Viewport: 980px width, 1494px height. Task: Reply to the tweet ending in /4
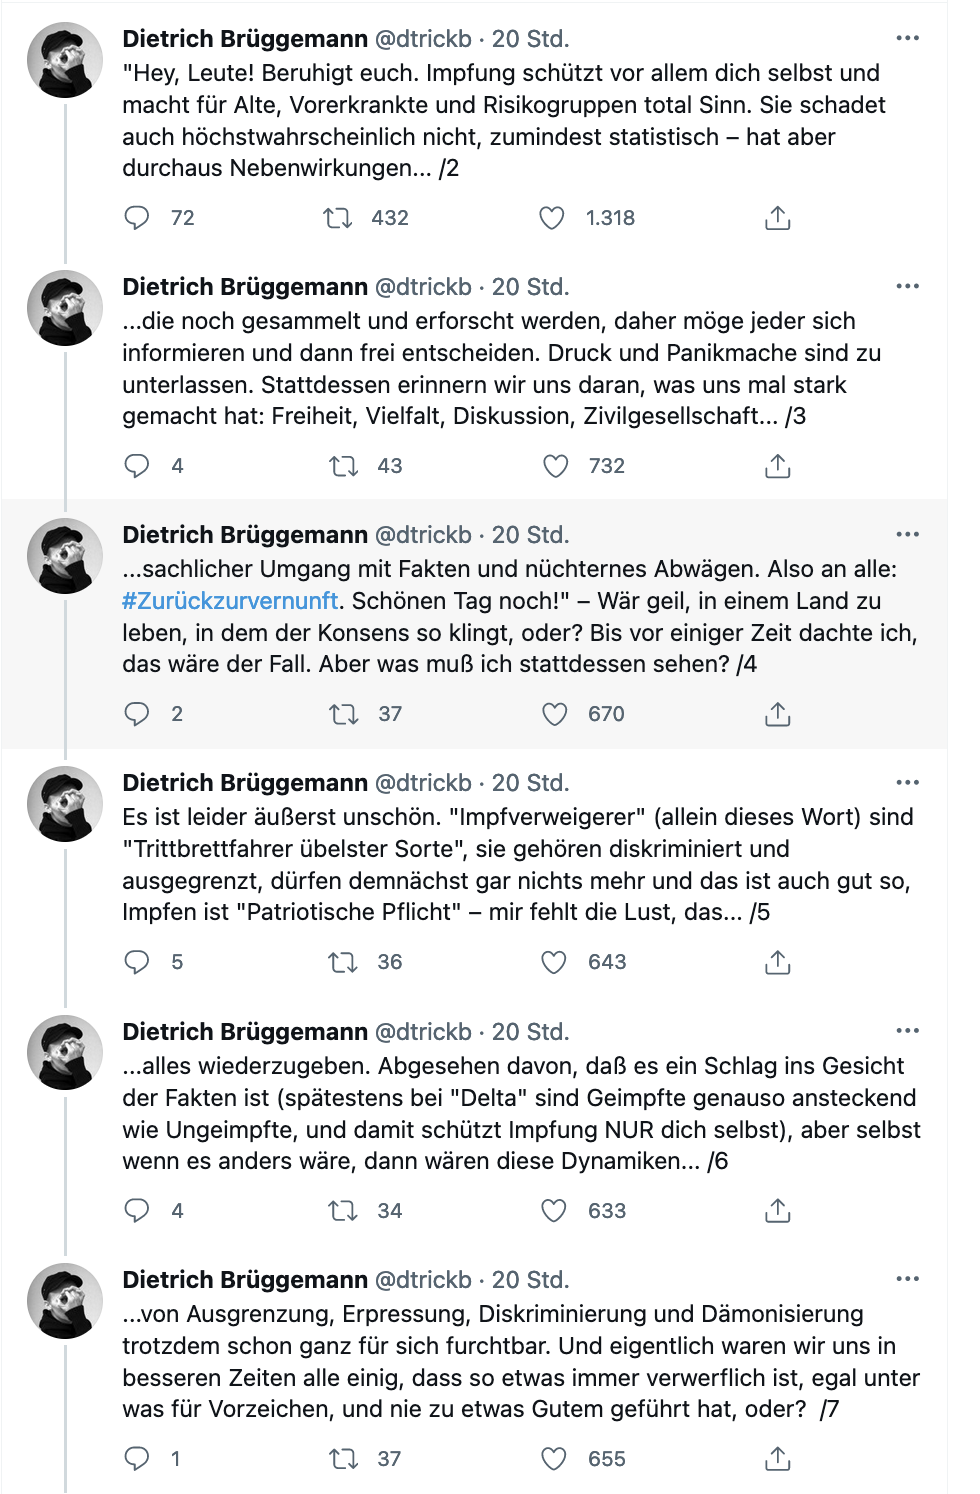click(137, 714)
